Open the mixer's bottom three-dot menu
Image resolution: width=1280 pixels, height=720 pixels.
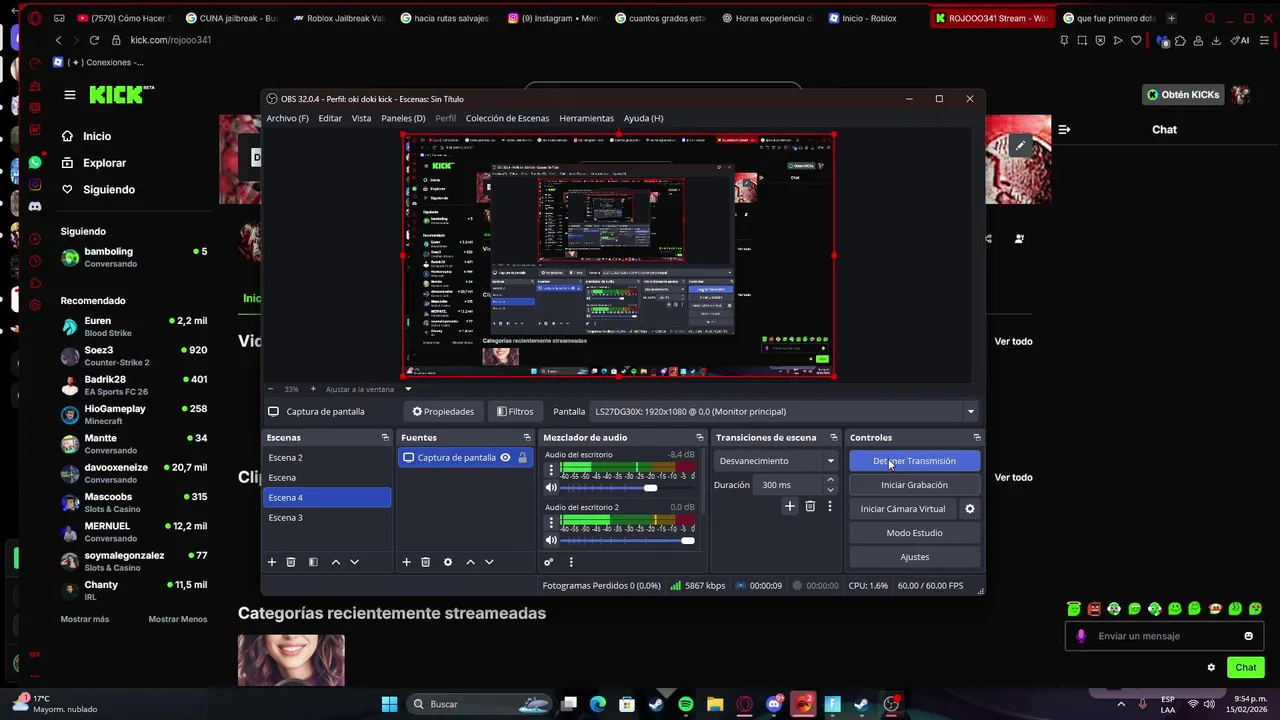coord(571,562)
